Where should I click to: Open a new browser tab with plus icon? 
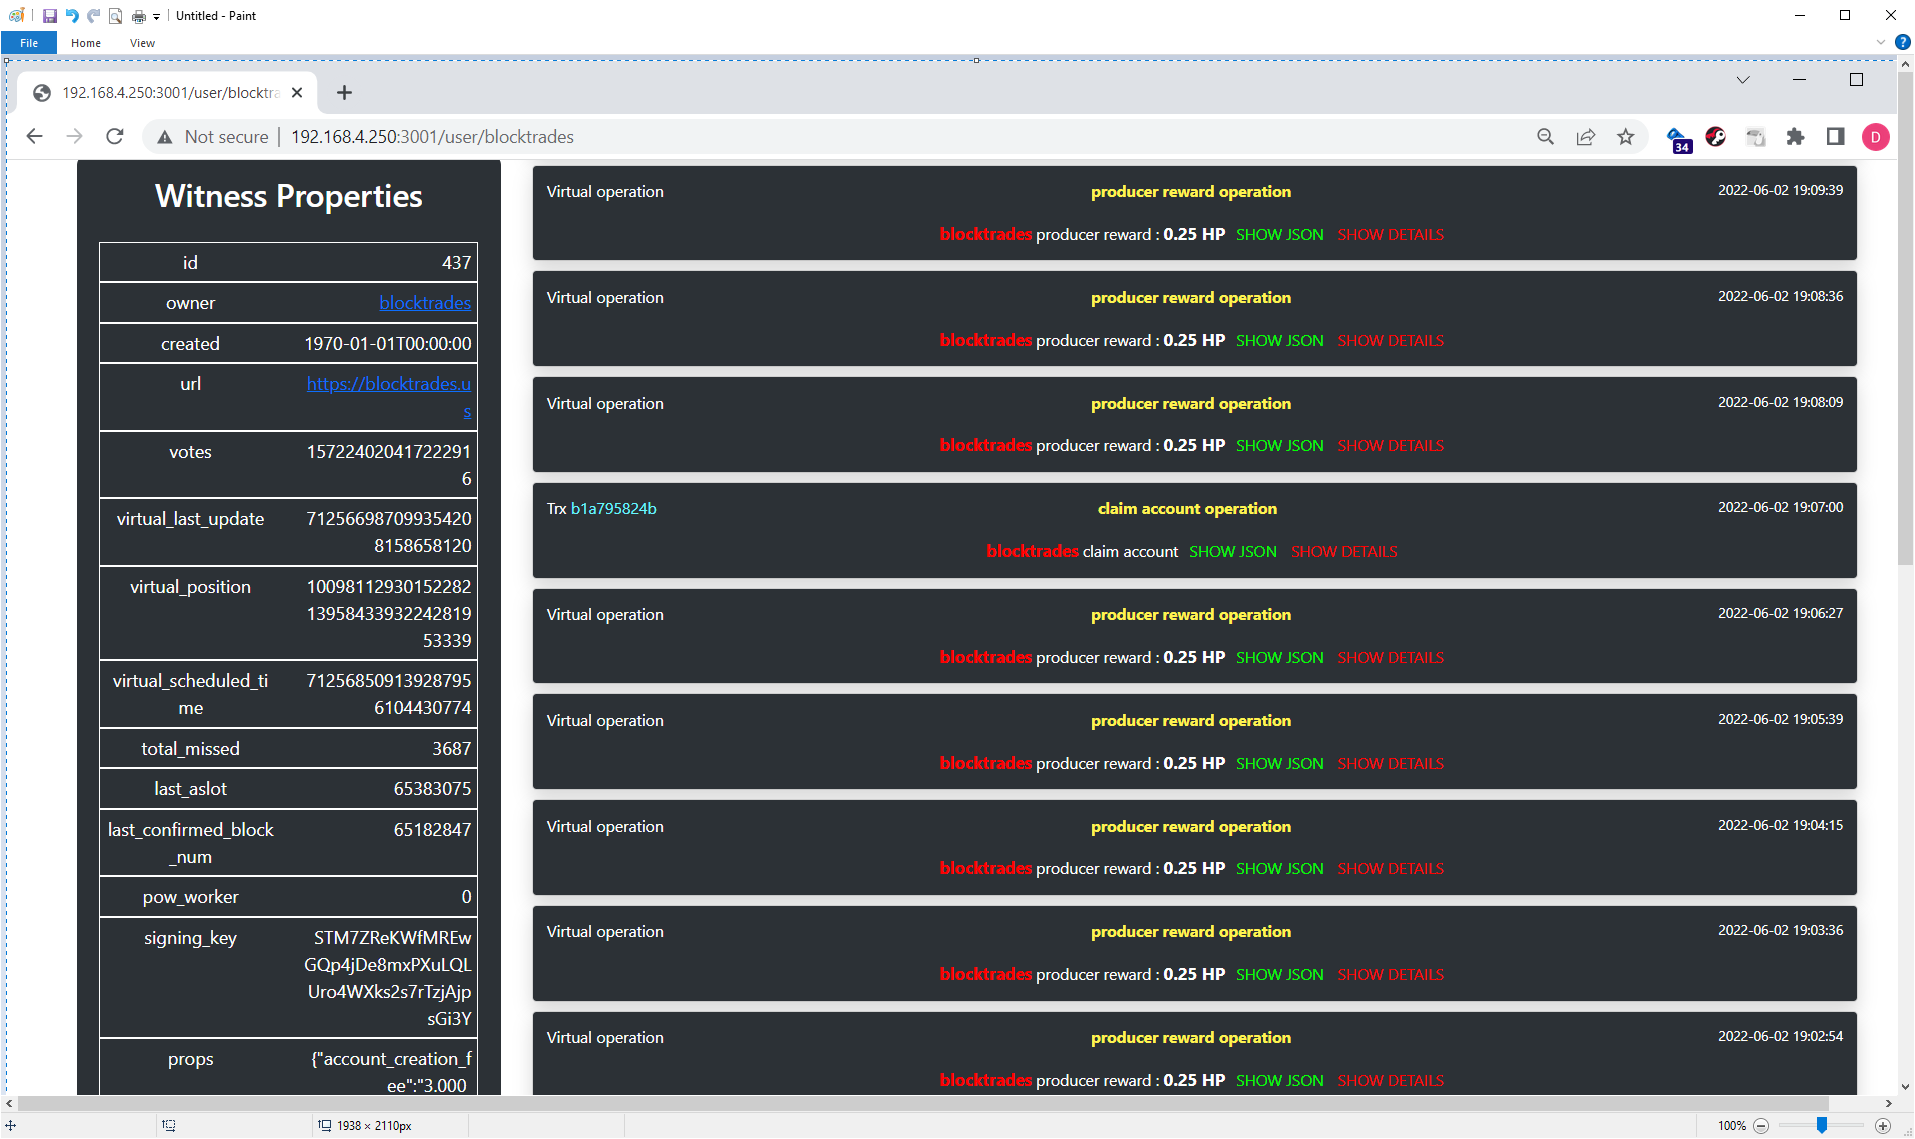coord(344,93)
